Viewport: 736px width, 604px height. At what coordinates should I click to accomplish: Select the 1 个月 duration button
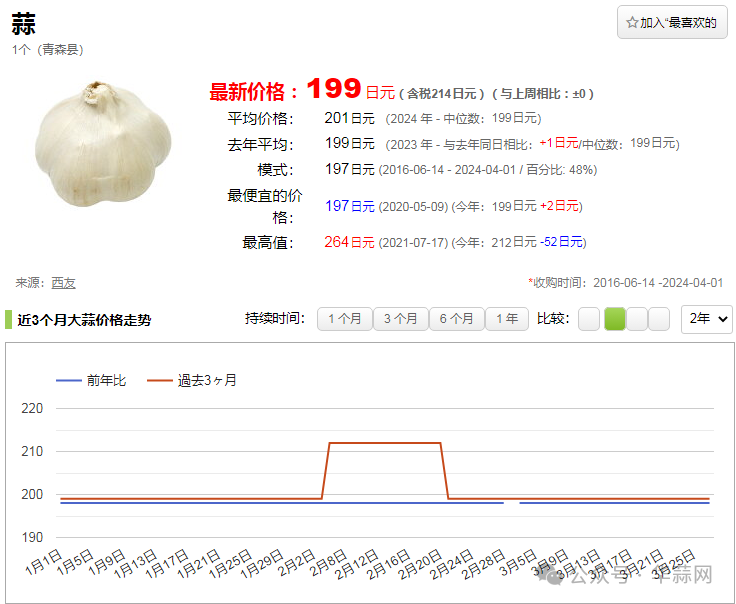345,319
